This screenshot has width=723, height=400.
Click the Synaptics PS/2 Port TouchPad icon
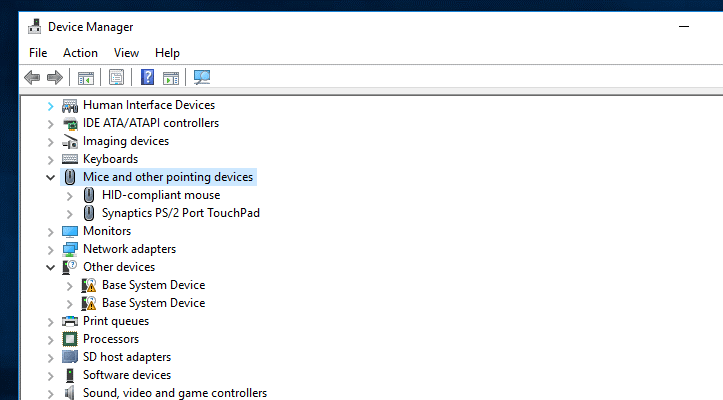point(89,213)
